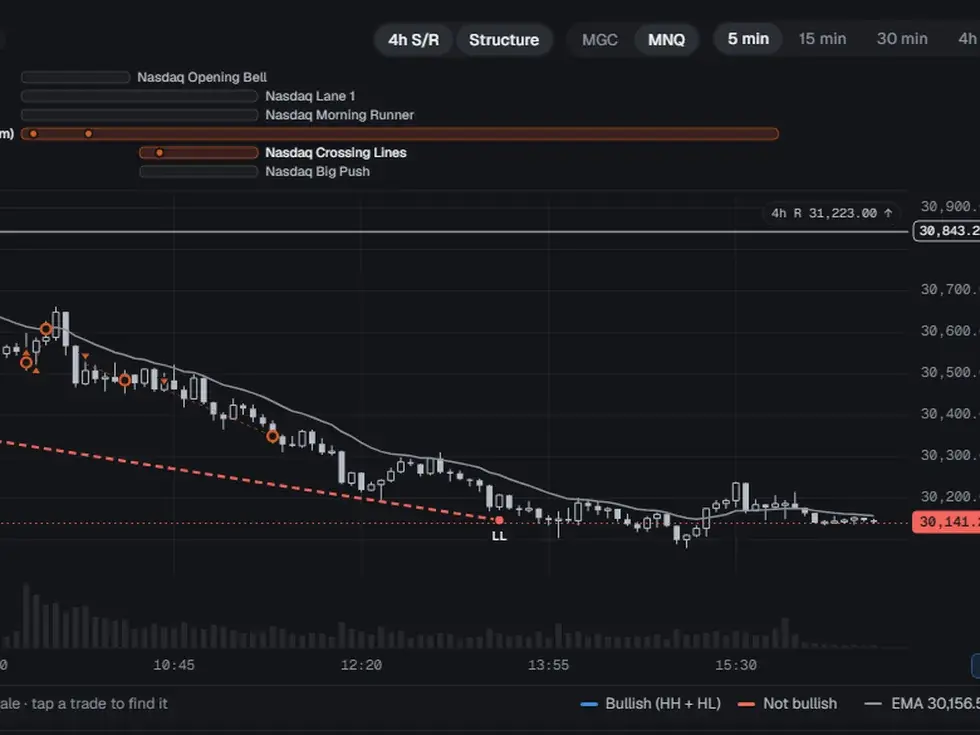The width and height of the screenshot is (980, 735).
Task: Click the Nasdaq Lane 1 label text
Action: coord(310,96)
